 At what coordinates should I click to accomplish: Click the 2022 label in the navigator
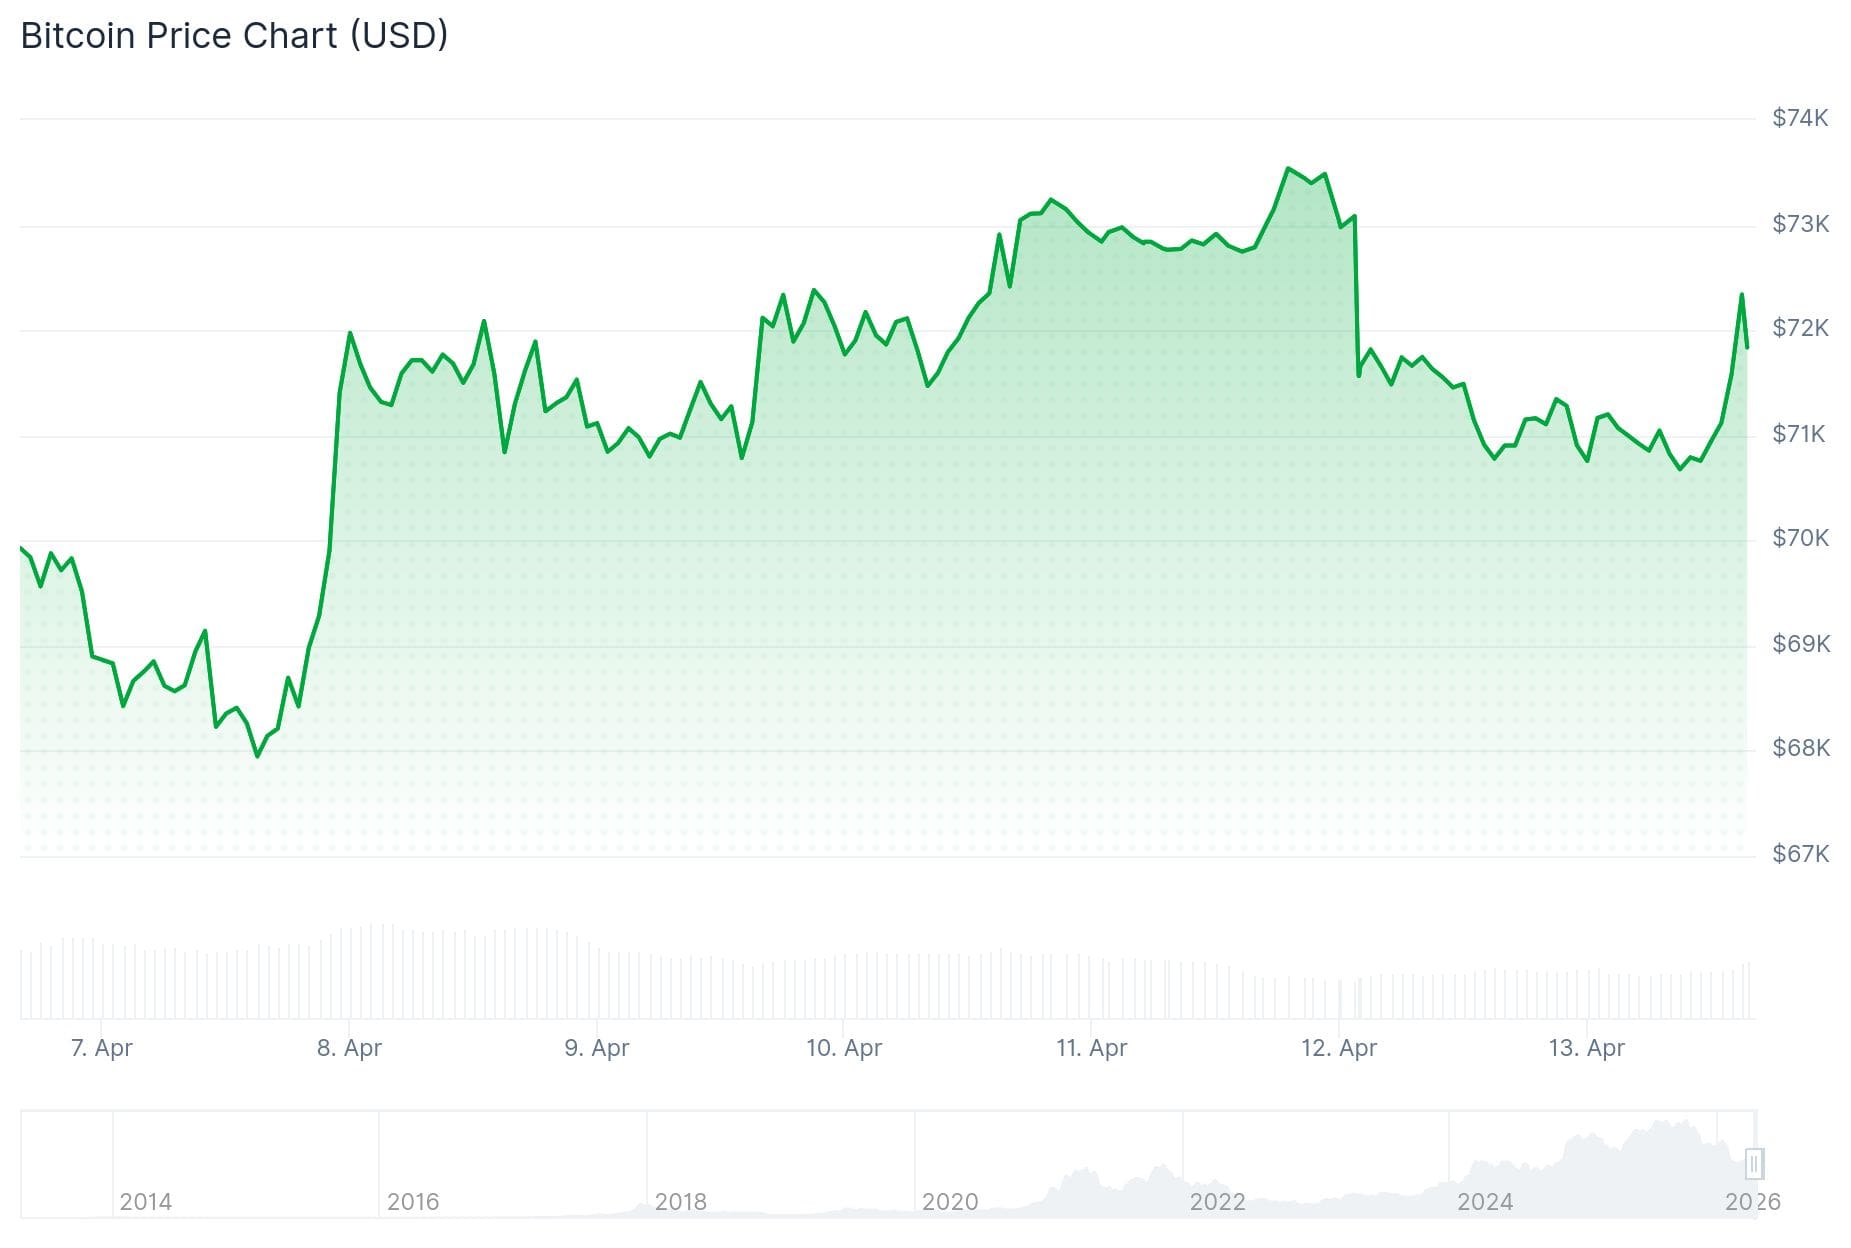click(1217, 1201)
